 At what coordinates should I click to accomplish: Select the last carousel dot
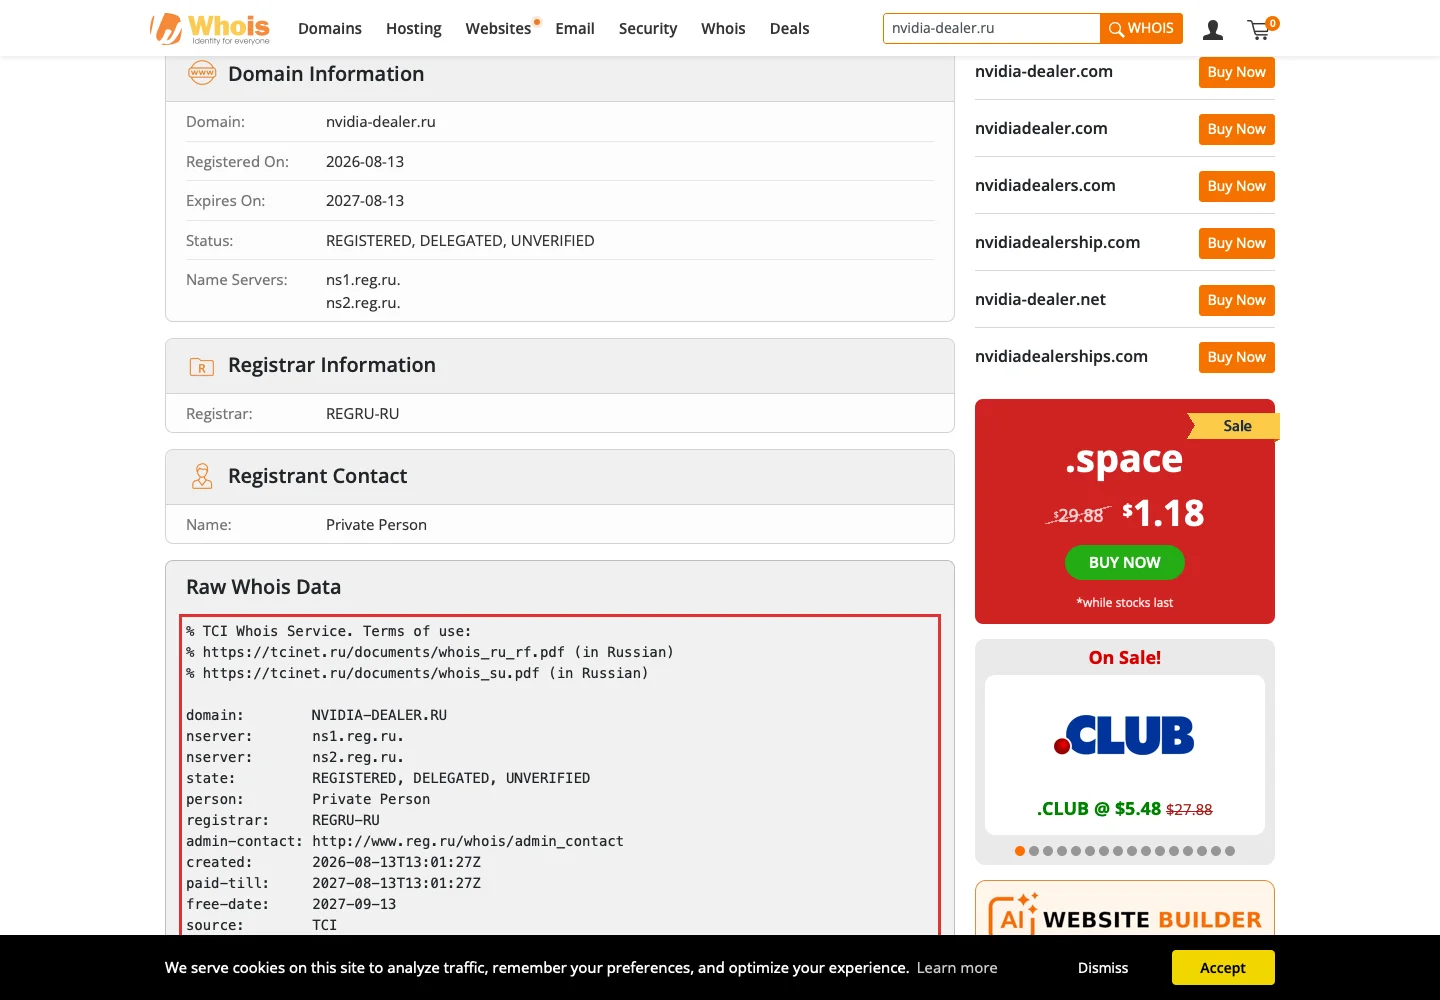coord(1230,851)
